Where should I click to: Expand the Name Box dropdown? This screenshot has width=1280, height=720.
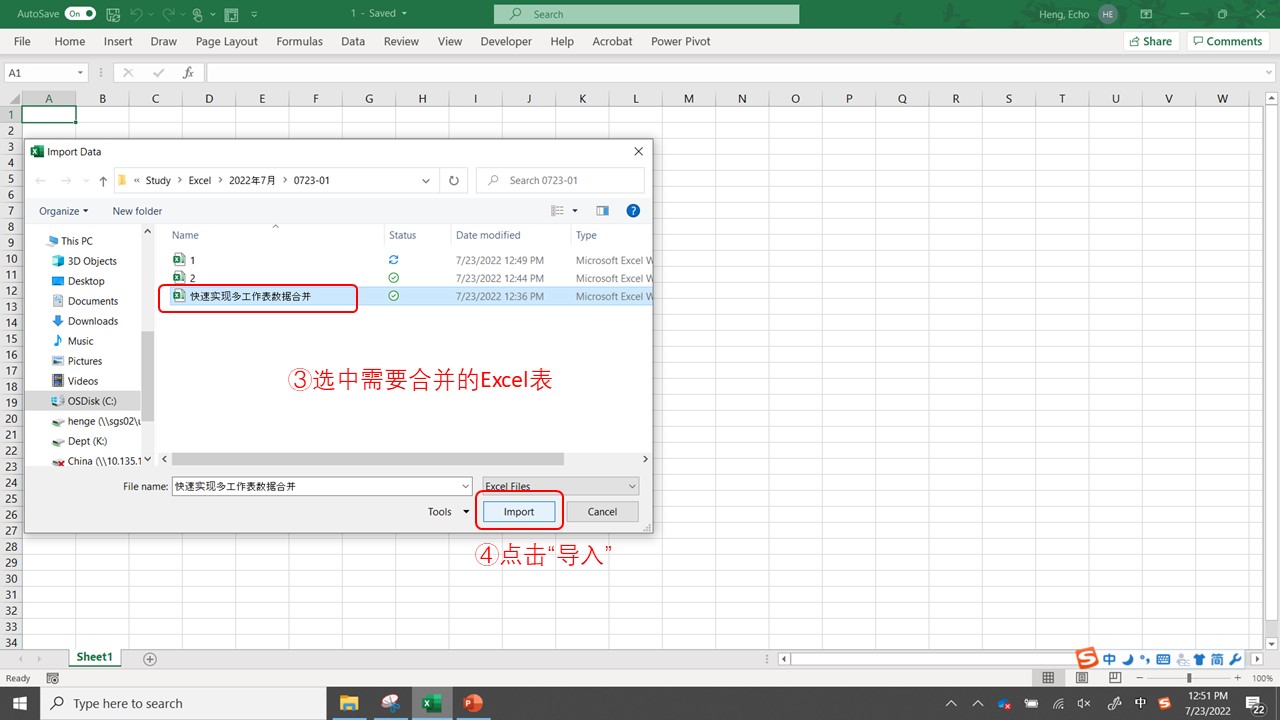pyautogui.click(x=81, y=73)
